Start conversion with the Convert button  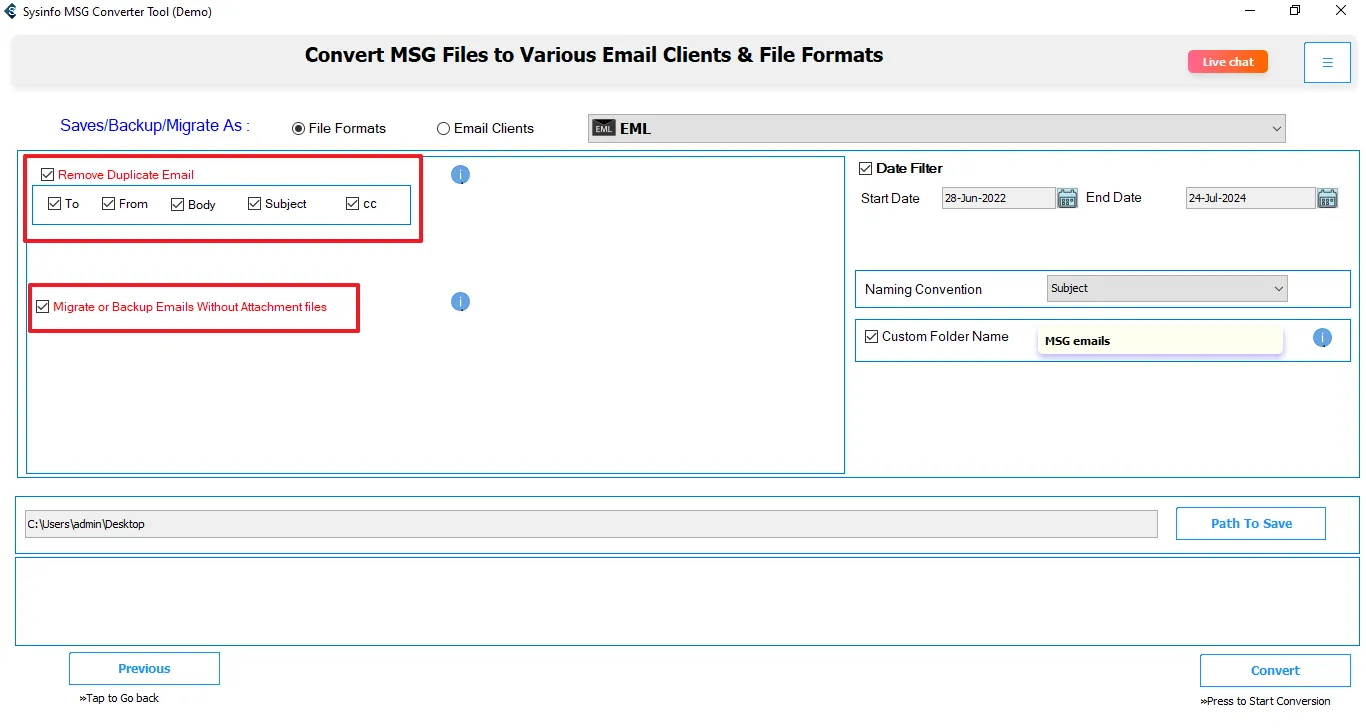[1275, 671]
